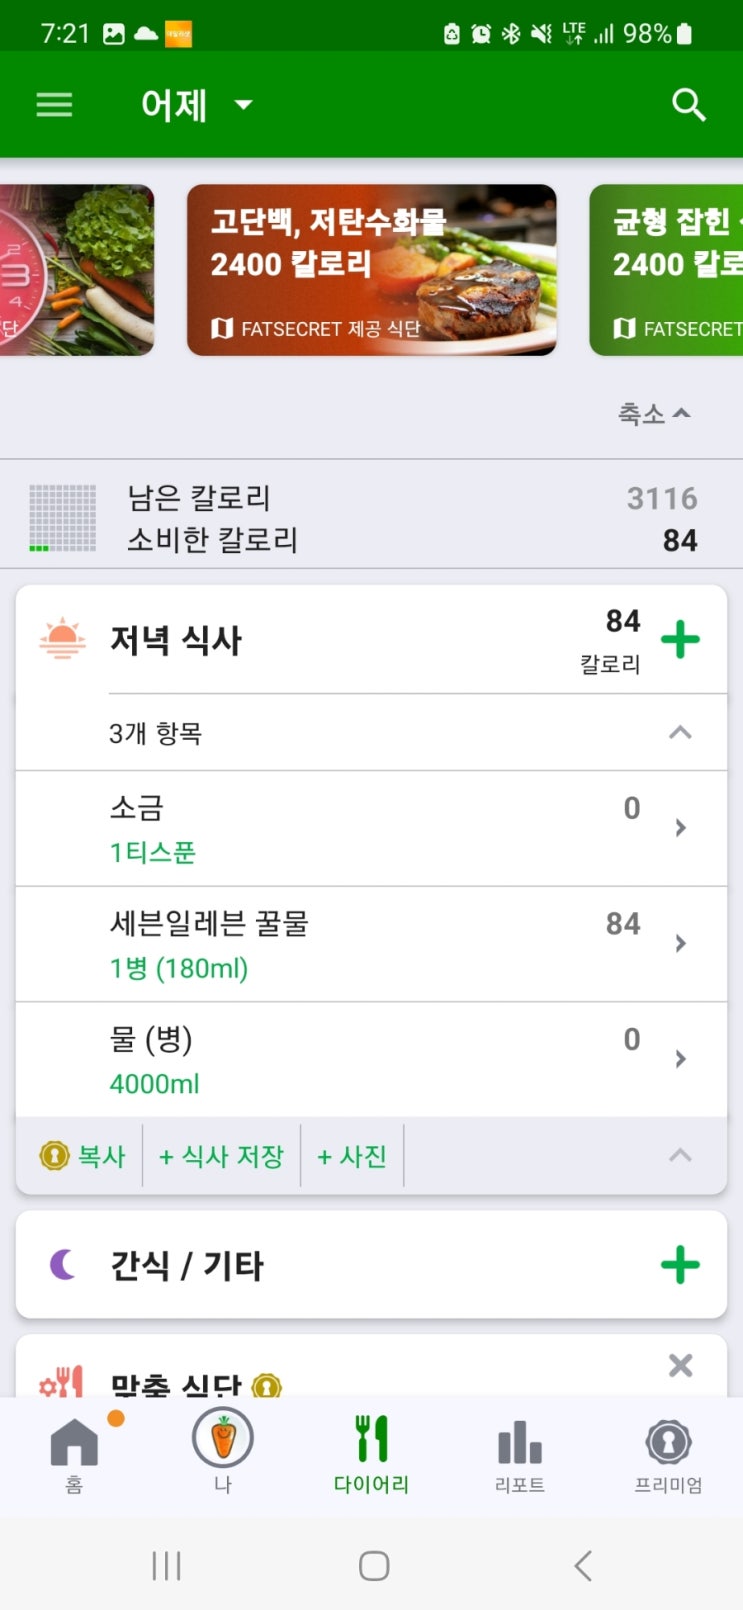
Task: Add food to 저녁 식사 with plus
Action: tap(680, 640)
